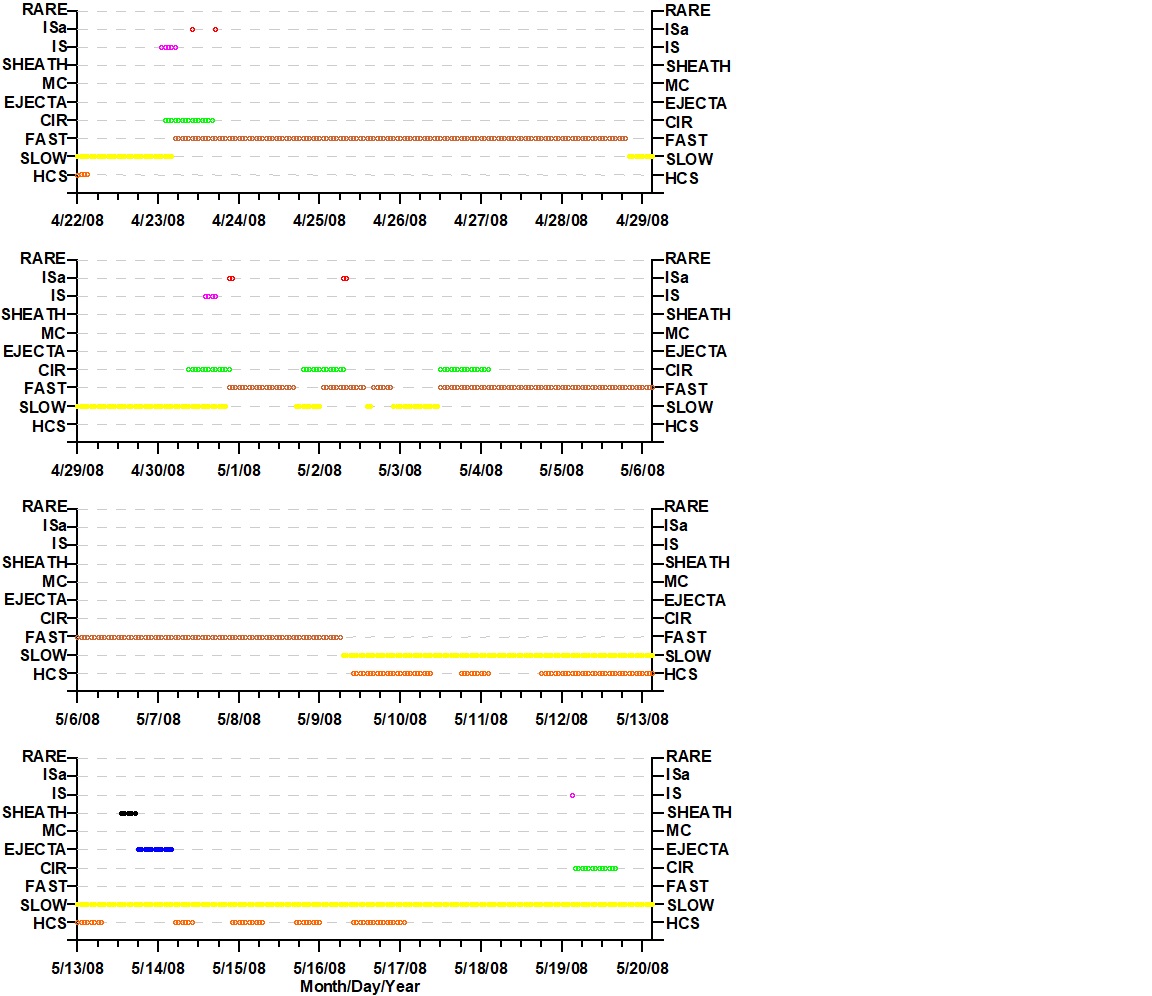The width and height of the screenshot is (1152, 996).
Task: Select the green CIR segment near 5/2/08
Action: click(323, 369)
